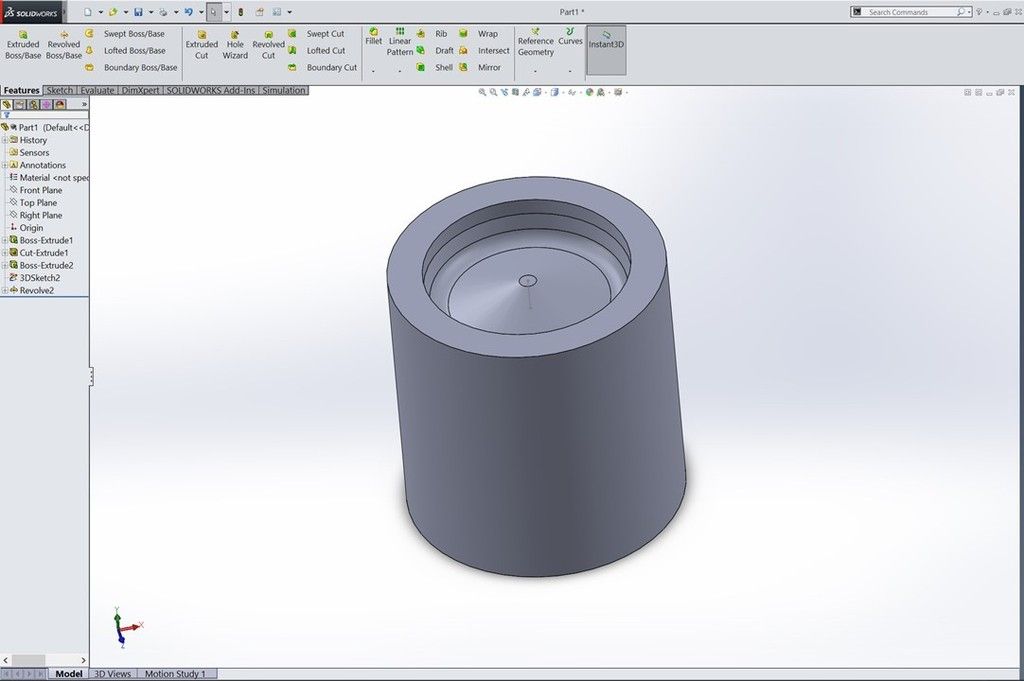Select the Linear Pattern tool
The image size is (1024, 681).
click(400, 42)
